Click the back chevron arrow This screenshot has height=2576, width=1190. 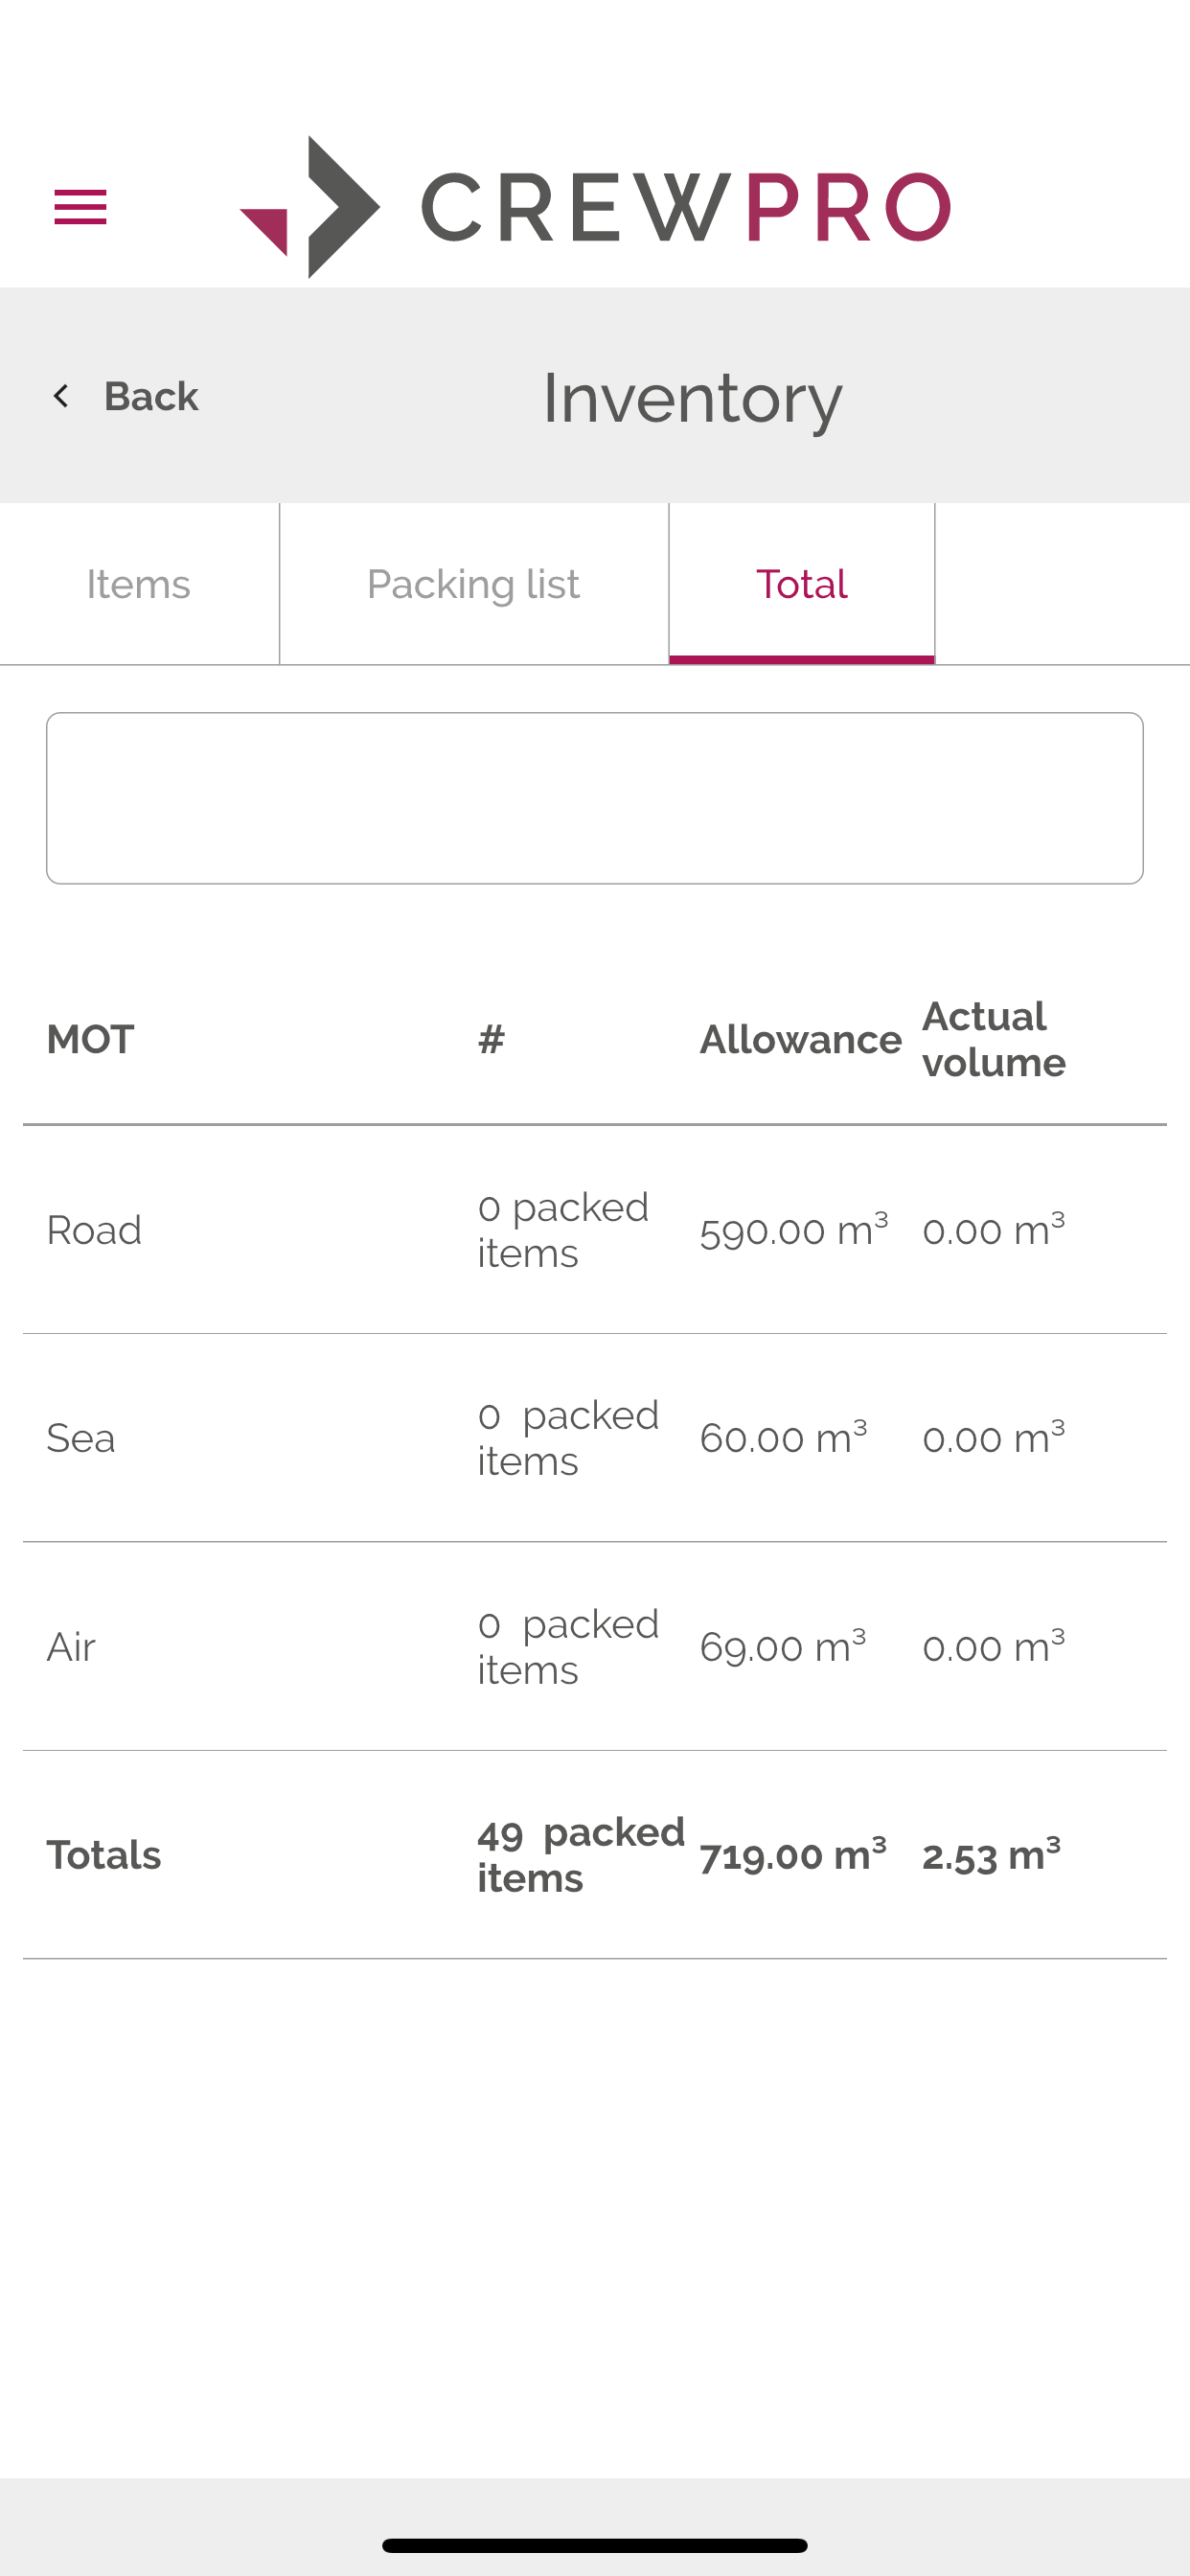tap(61, 396)
